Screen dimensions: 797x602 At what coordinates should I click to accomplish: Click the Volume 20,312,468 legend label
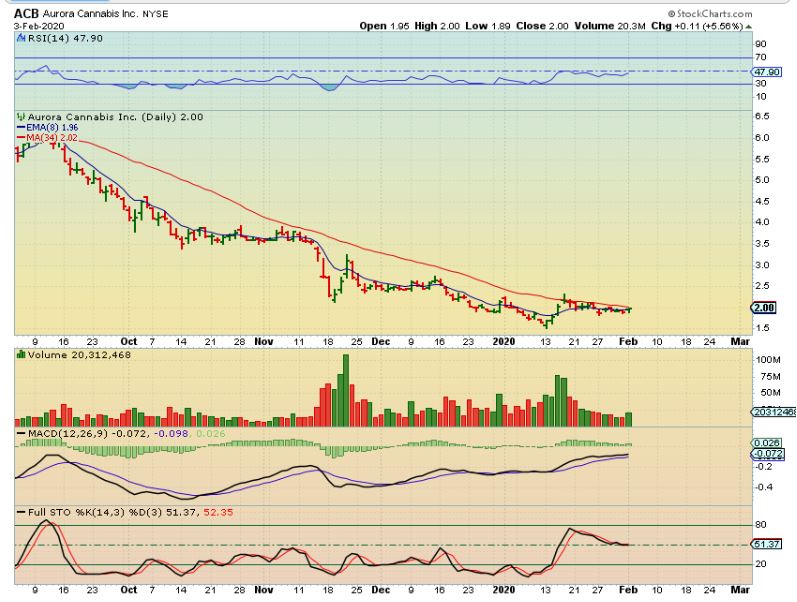(x=79, y=354)
